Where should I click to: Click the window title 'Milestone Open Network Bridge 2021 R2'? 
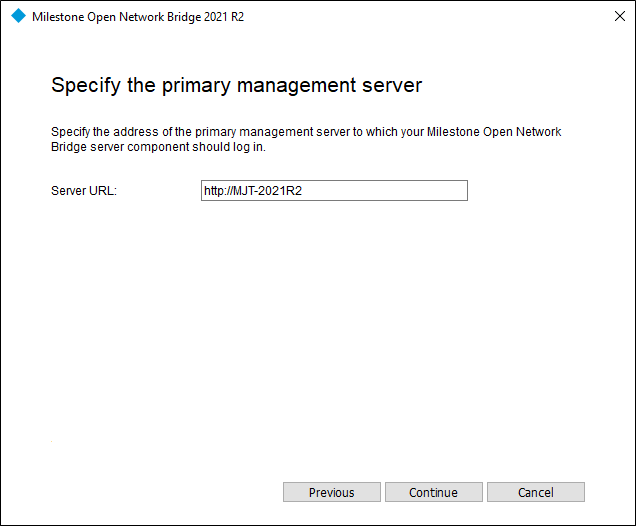[138, 18]
